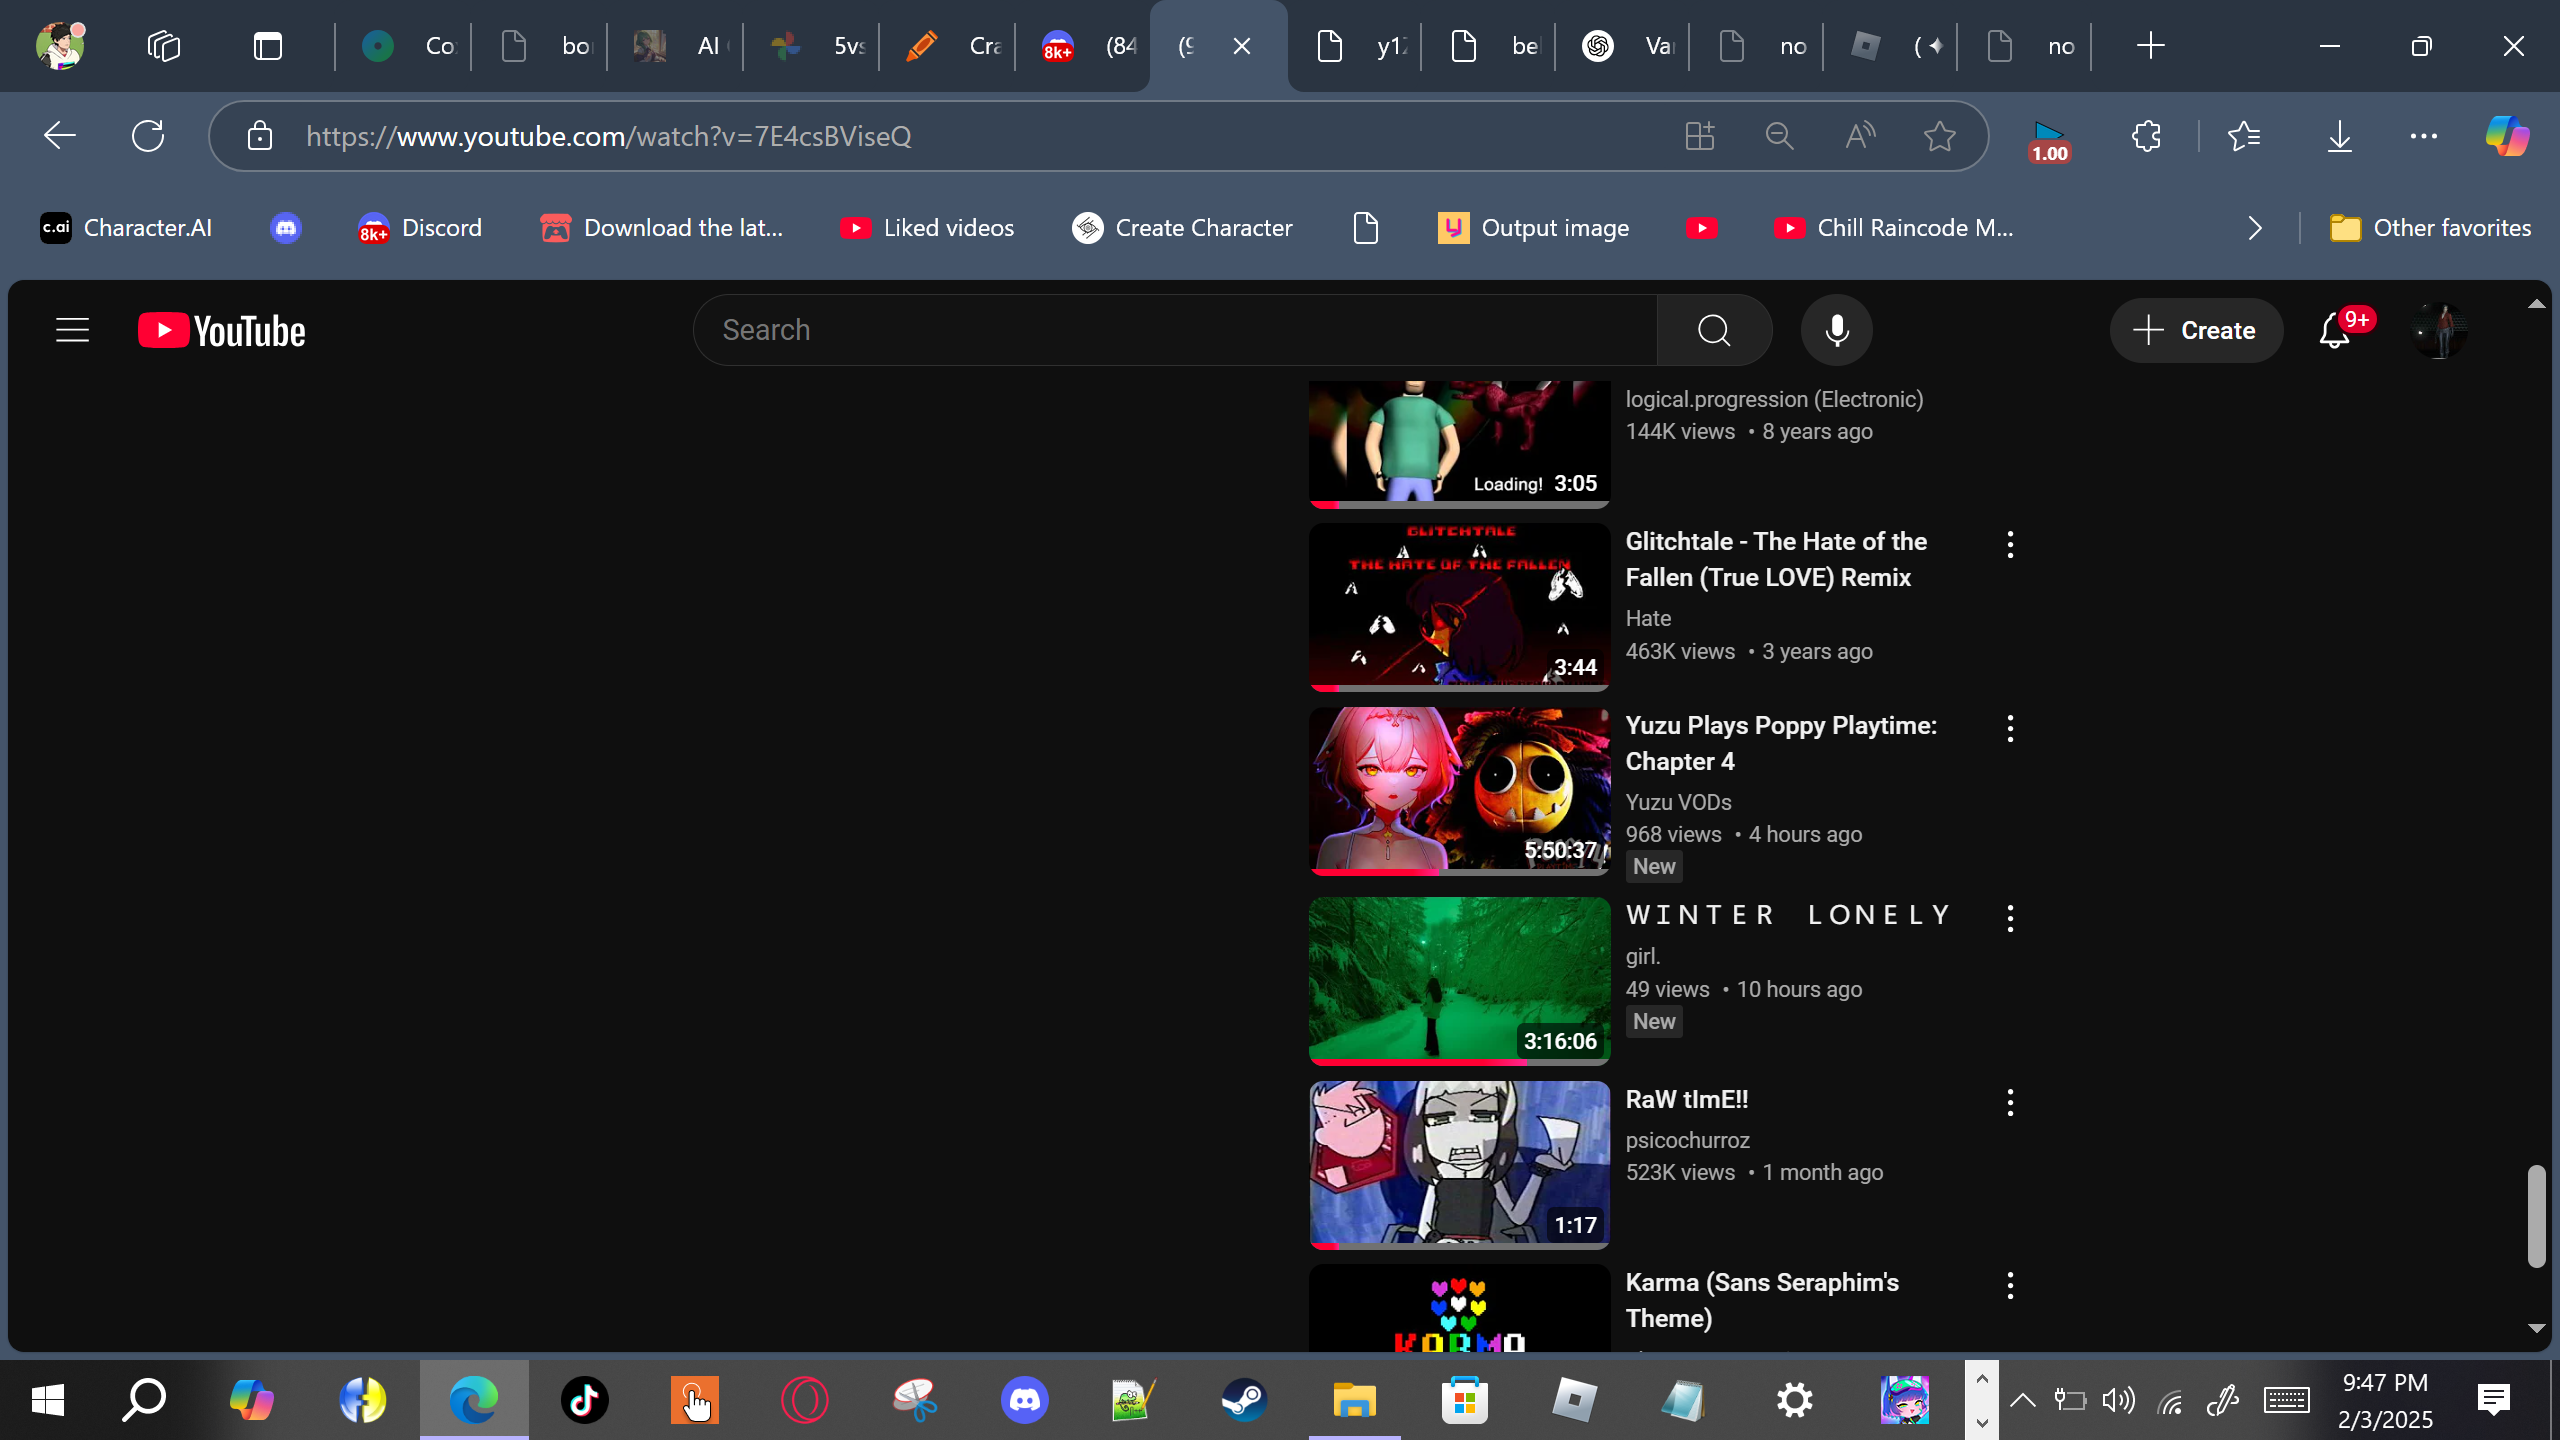Play the WINTER LONELY green forest thumbnail

click(x=1460, y=981)
